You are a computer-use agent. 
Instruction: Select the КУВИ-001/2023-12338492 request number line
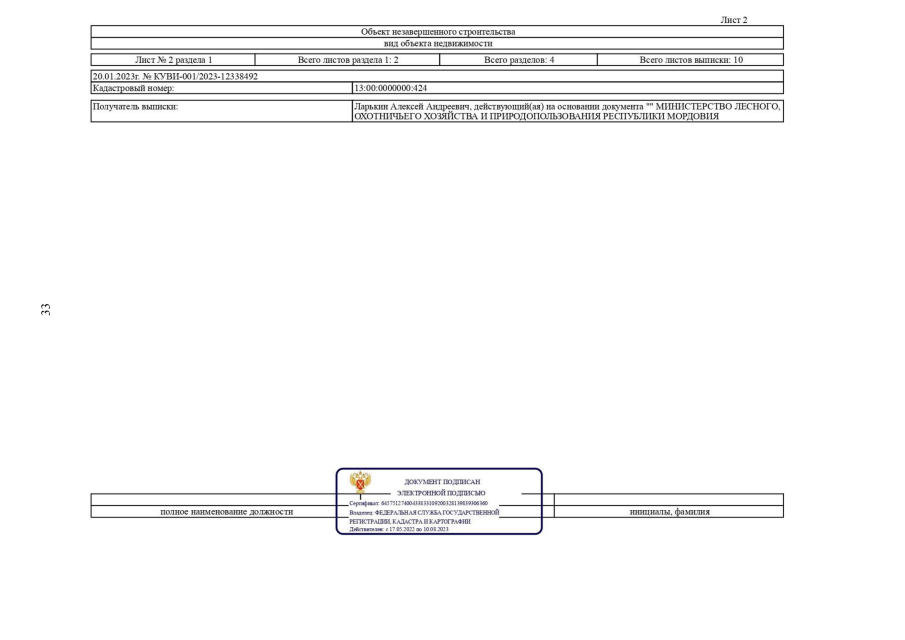[x=175, y=76]
